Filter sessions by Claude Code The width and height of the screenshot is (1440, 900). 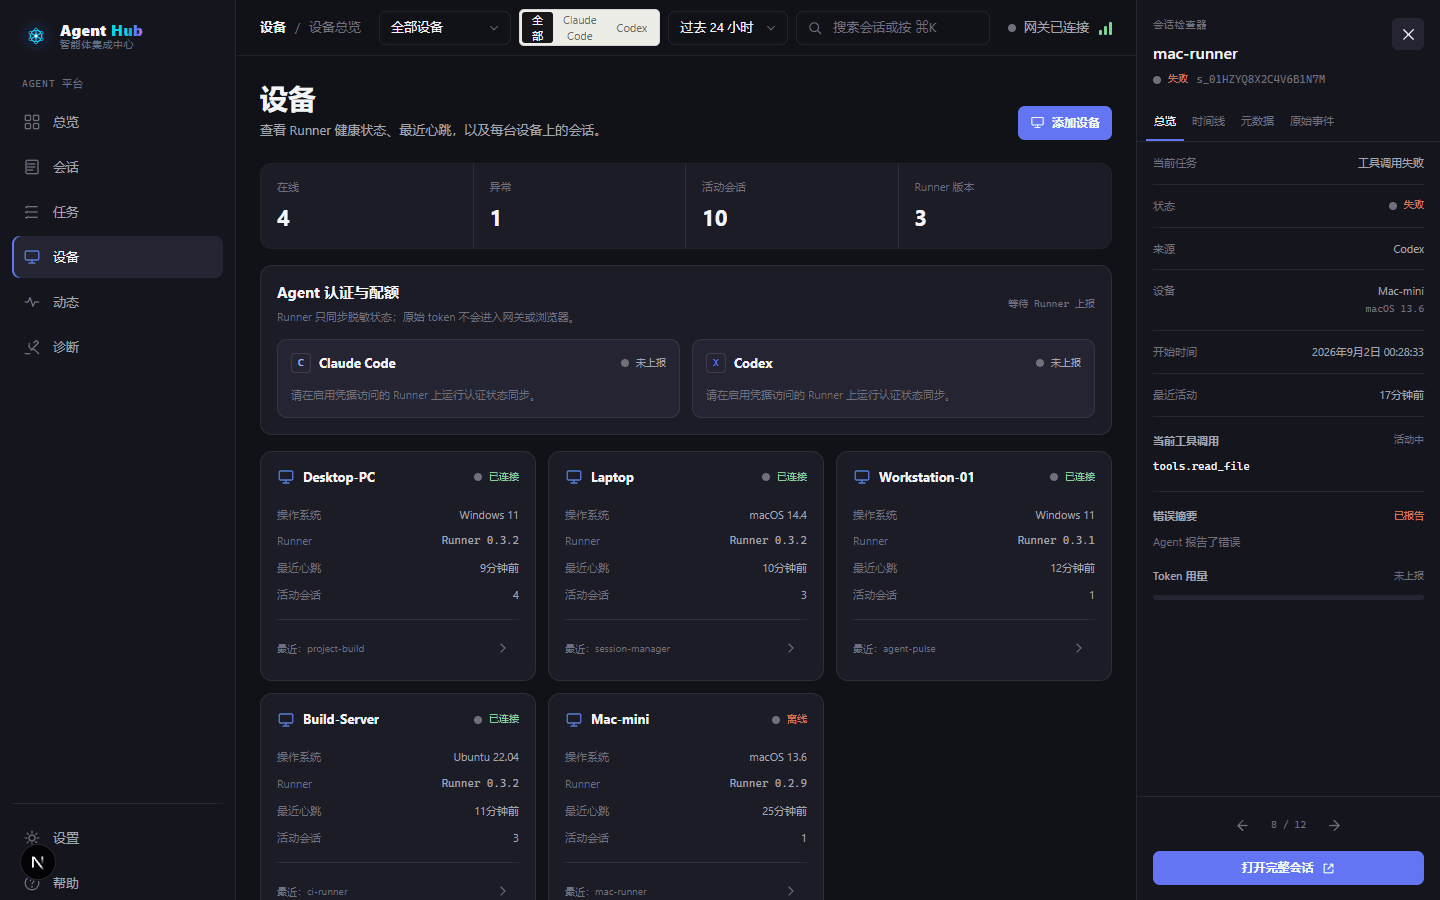click(580, 28)
